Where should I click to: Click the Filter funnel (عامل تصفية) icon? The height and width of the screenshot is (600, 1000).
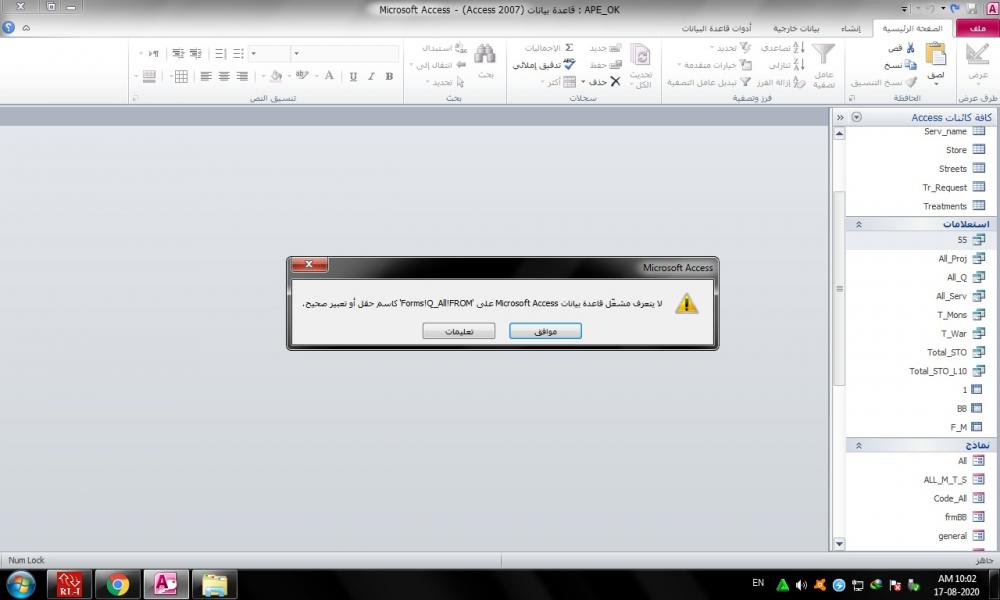coord(823,56)
